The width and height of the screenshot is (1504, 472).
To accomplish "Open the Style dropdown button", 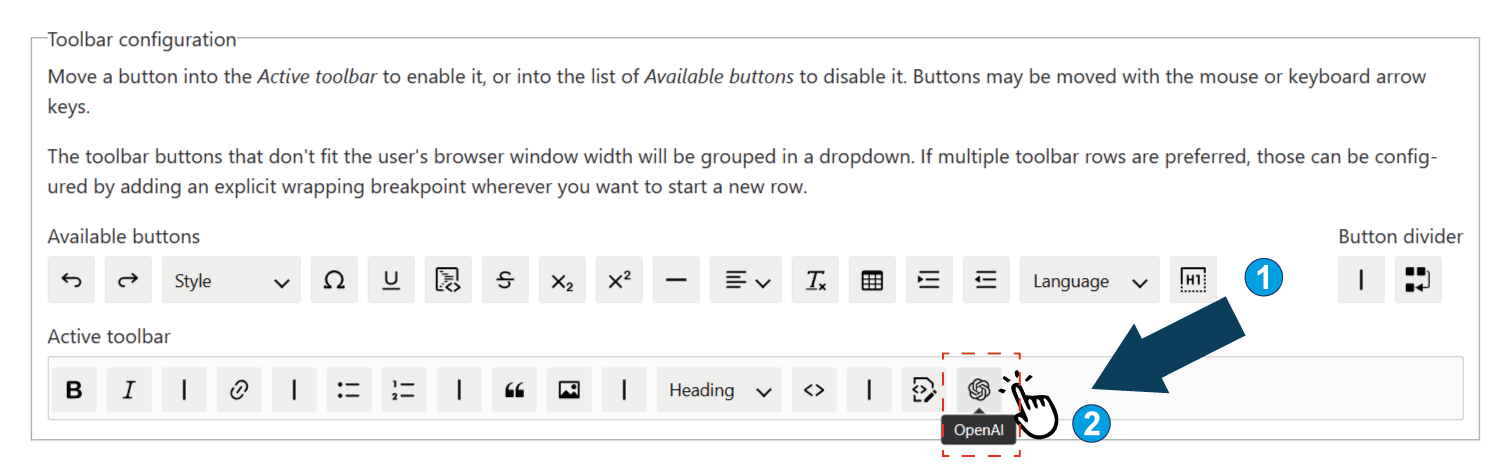I will 231,281.
